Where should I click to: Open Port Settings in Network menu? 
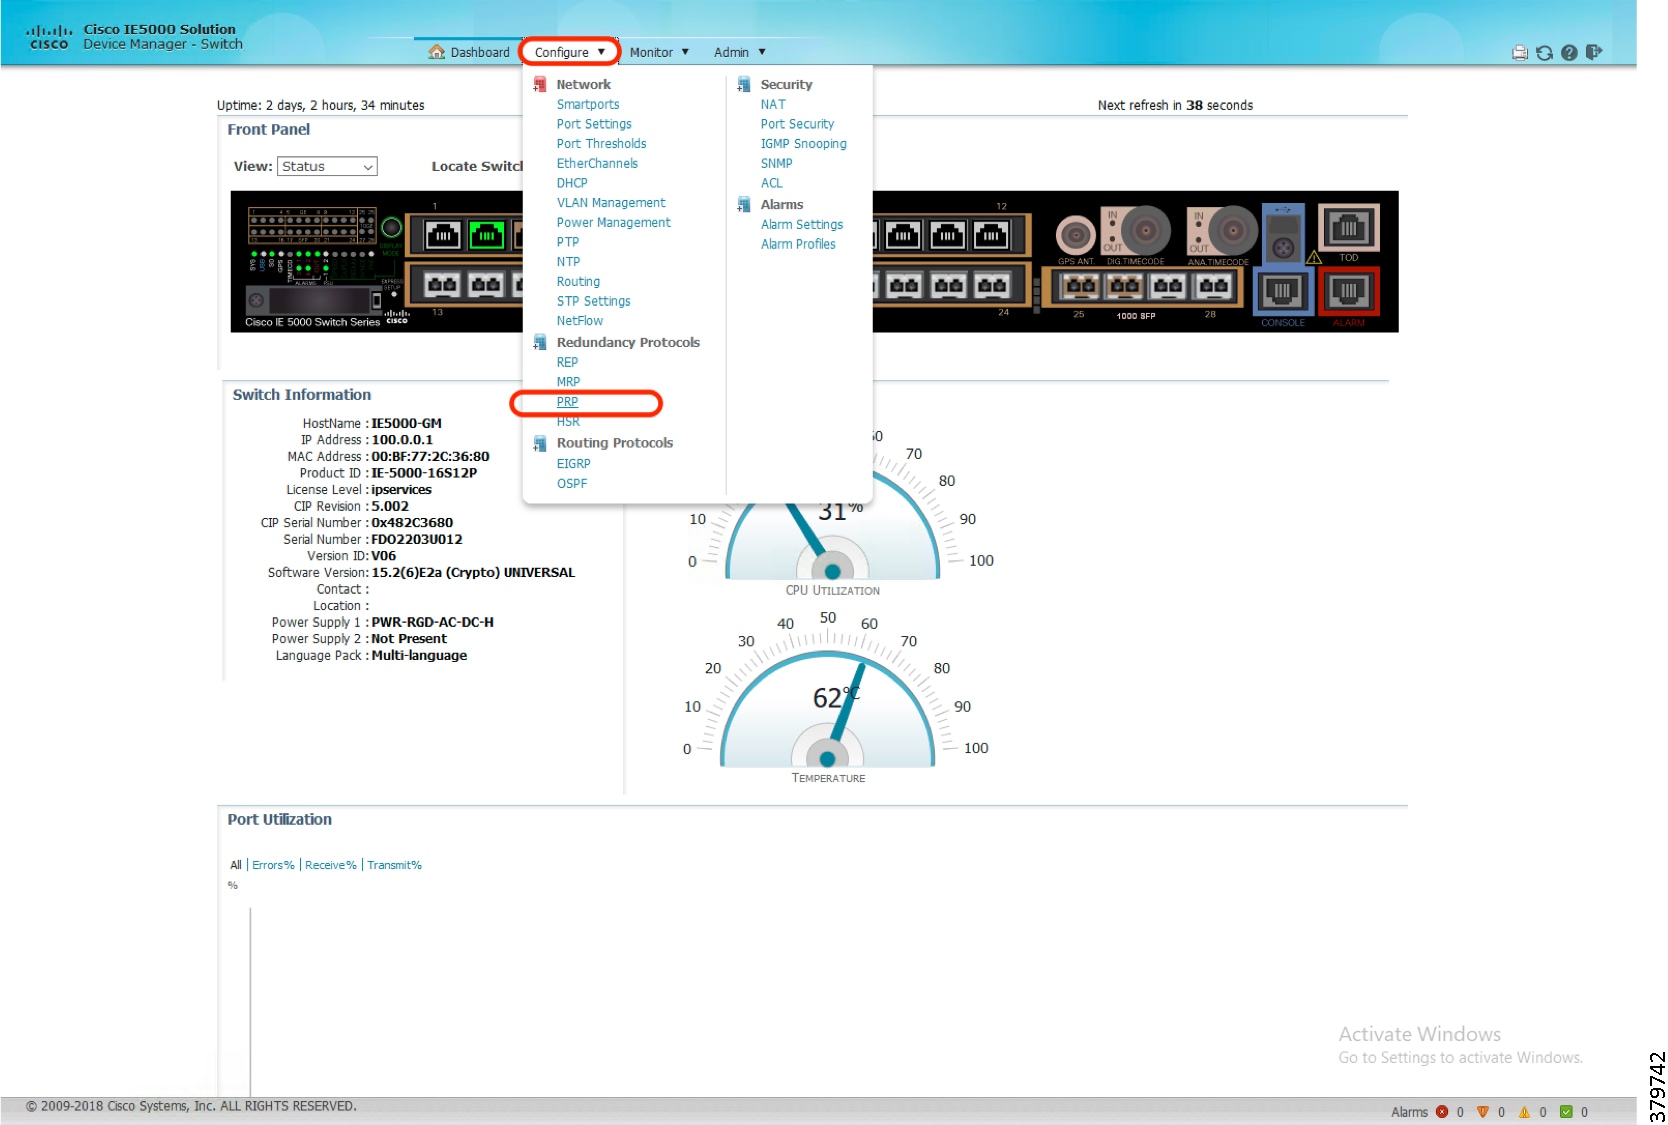coord(594,124)
